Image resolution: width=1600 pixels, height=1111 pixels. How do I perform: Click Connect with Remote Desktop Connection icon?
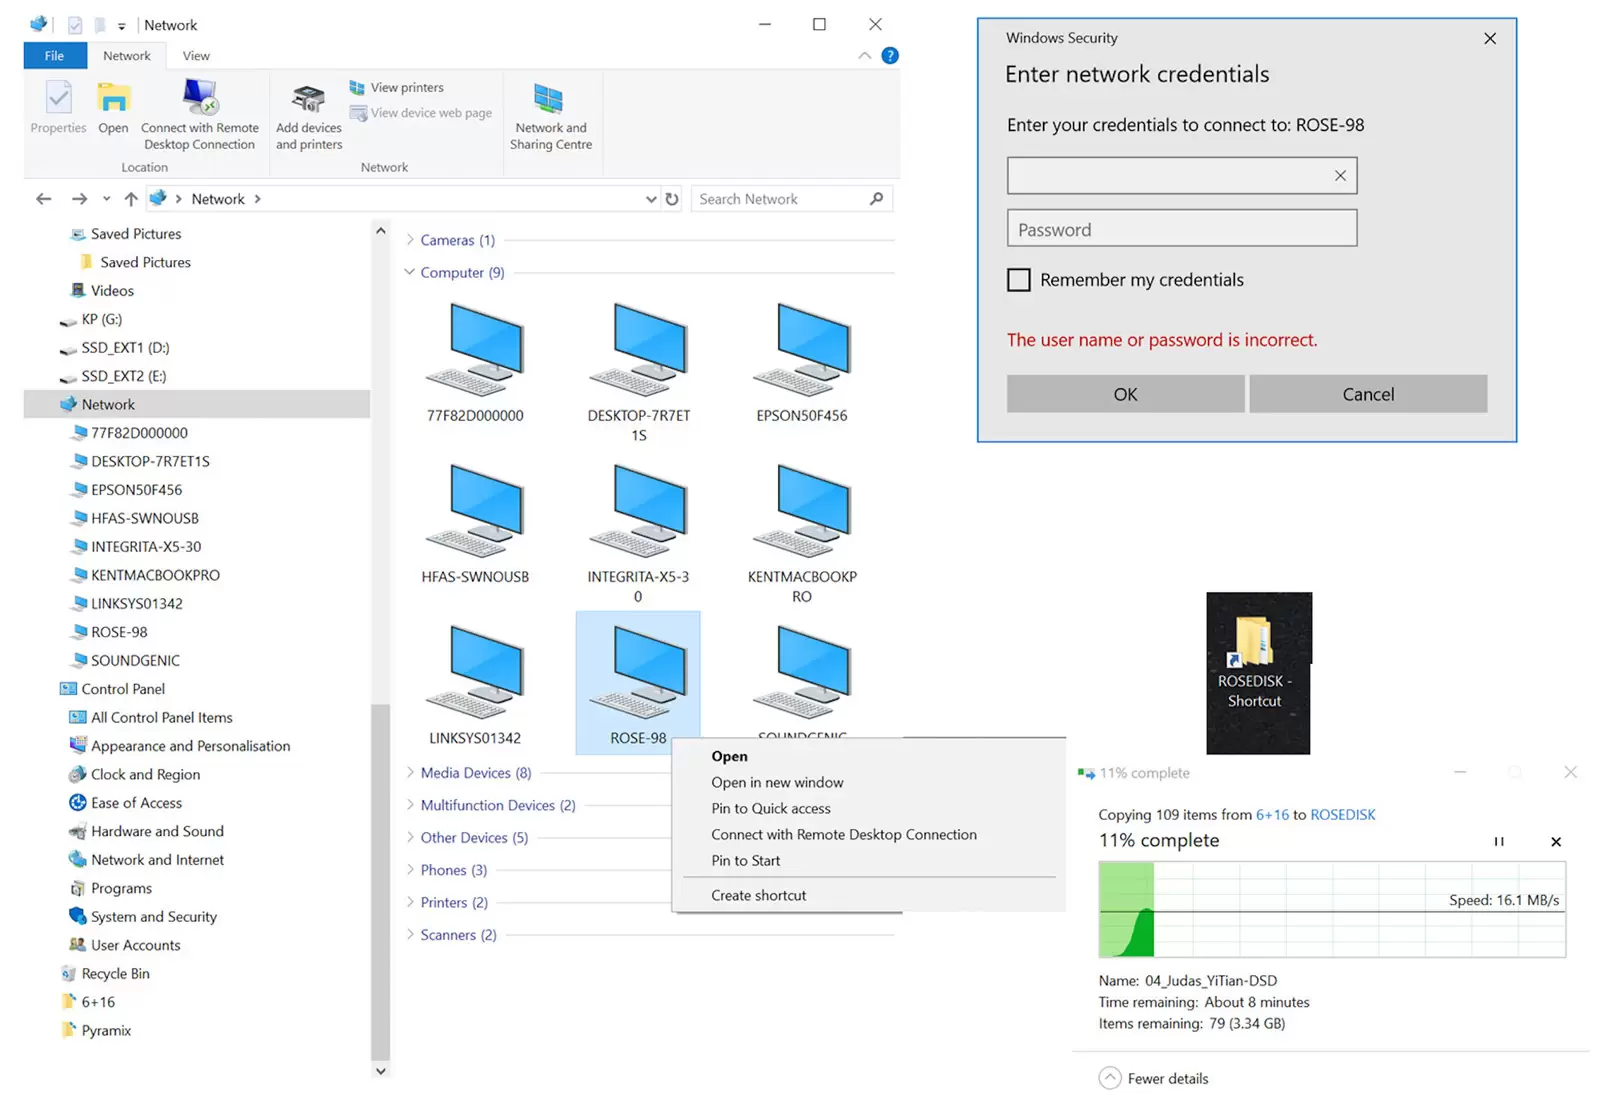pyautogui.click(x=200, y=100)
